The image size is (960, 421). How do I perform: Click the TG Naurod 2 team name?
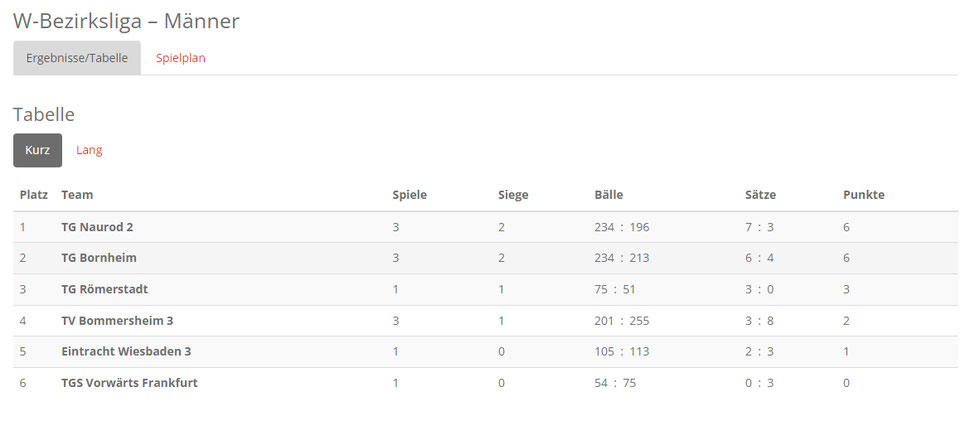tap(97, 227)
